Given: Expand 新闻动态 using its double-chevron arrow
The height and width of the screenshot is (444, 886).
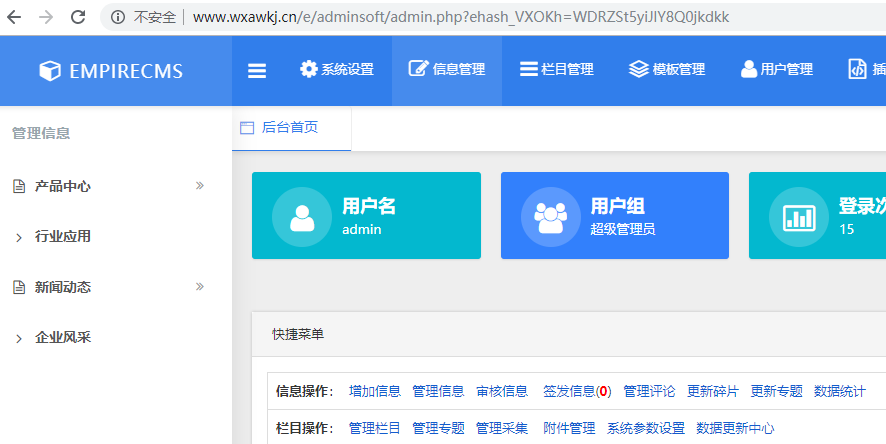Looking at the screenshot, I should [x=199, y=287].
